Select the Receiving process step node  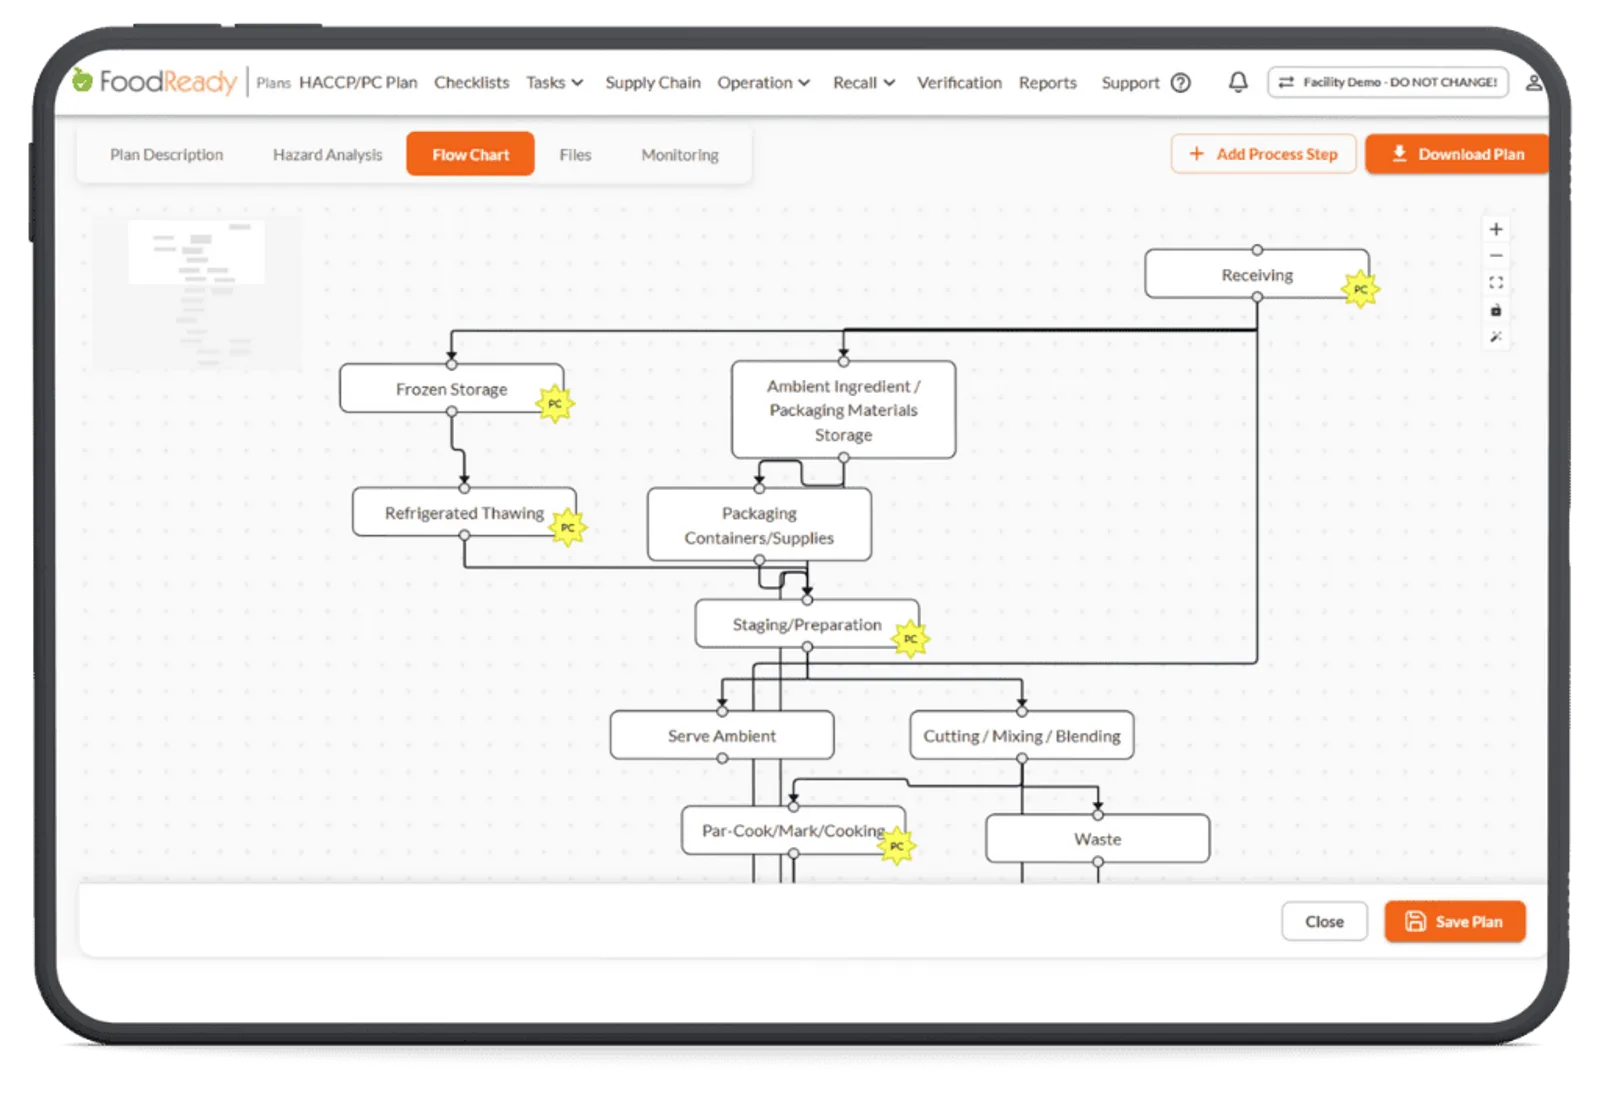click(1257, 275)
